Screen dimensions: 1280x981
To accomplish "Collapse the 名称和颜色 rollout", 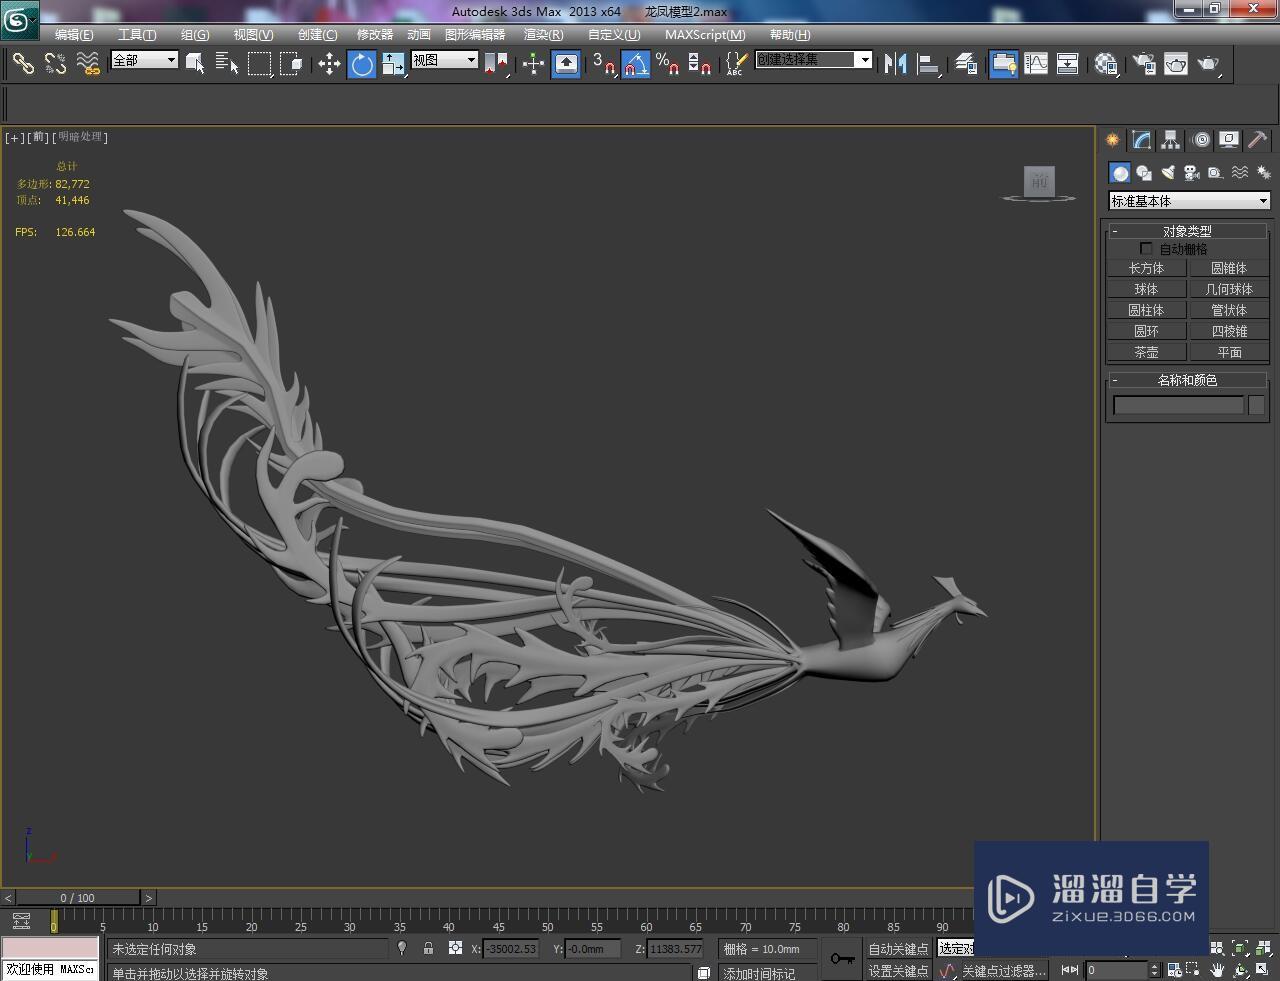I will tap(1187, 380).
